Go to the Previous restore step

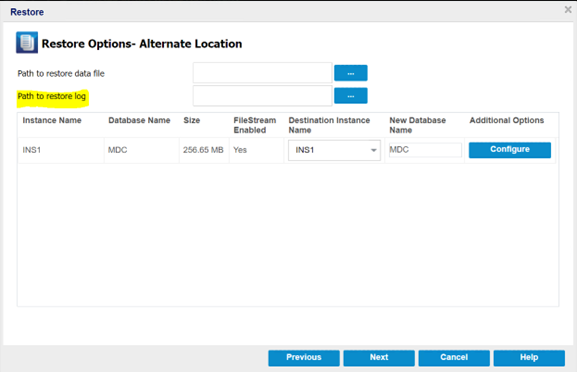304,358
